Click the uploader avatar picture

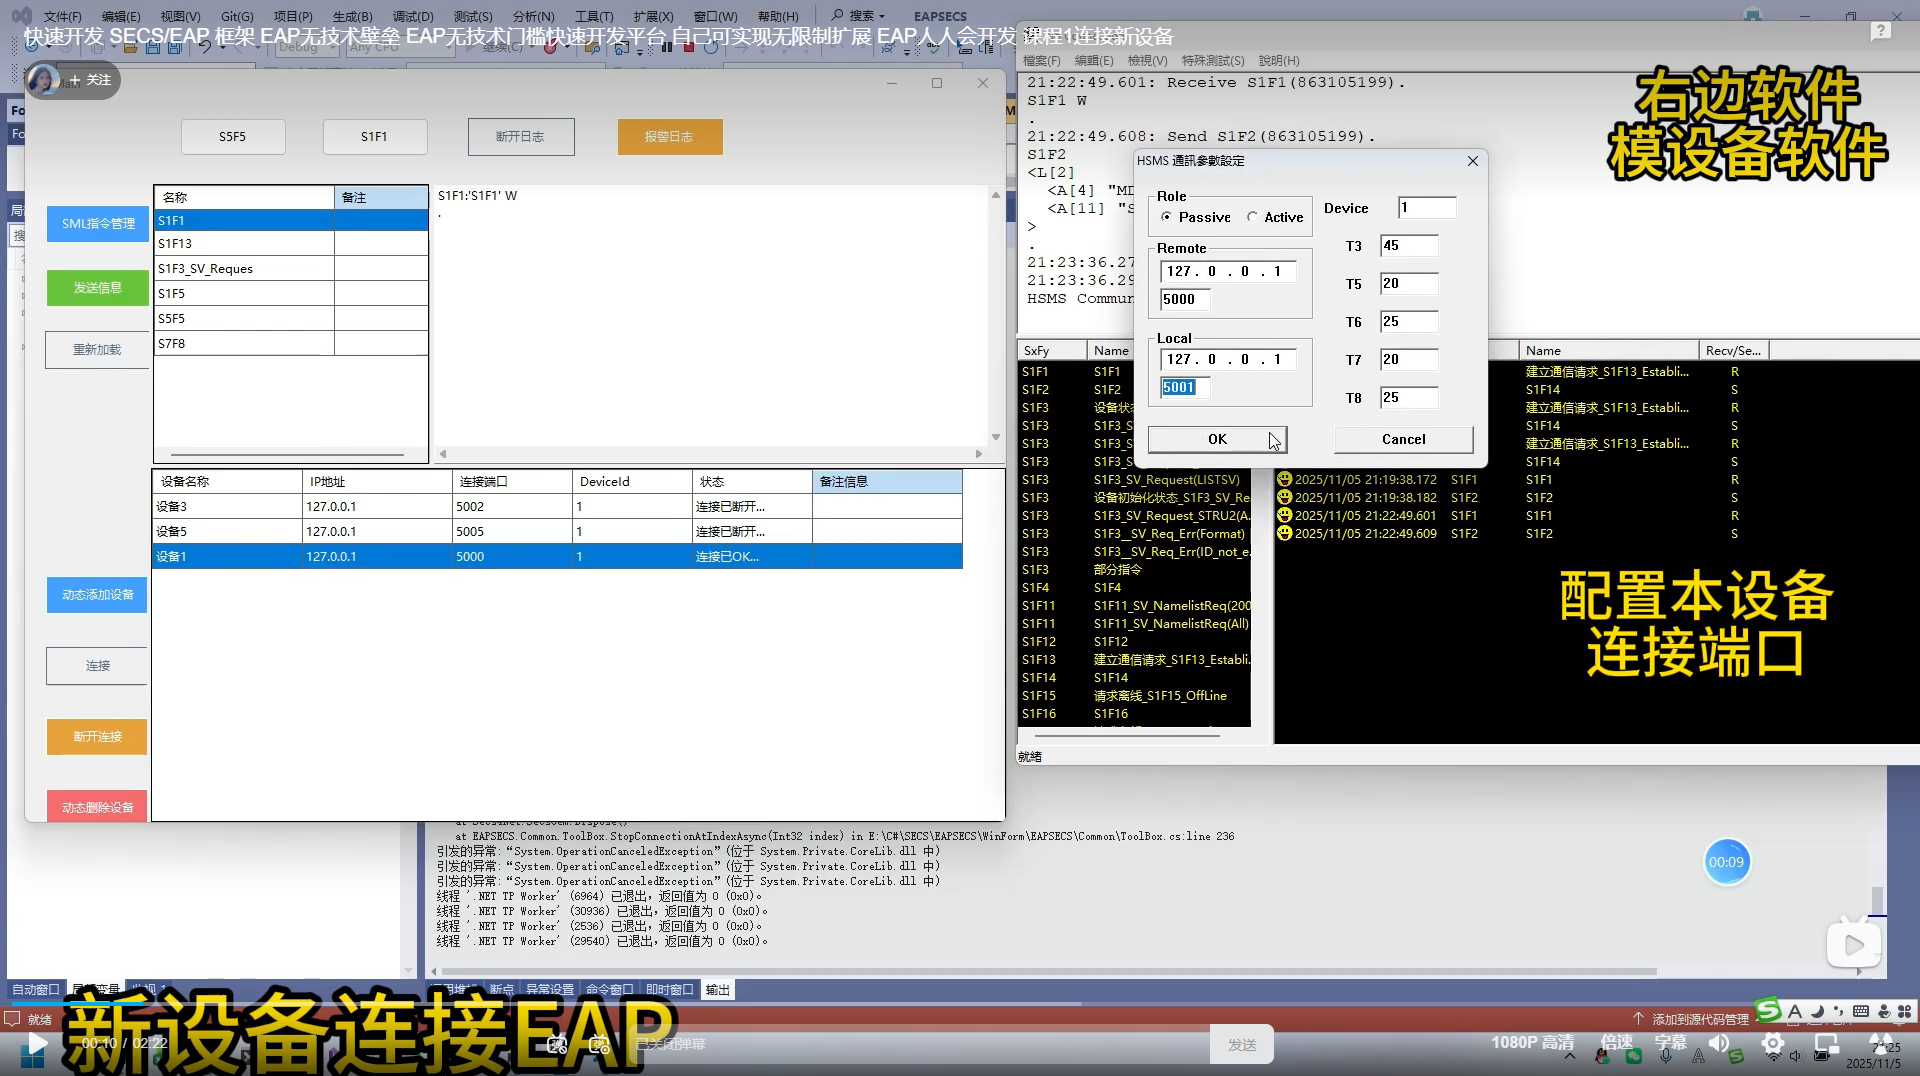click(x=43, y=79)
